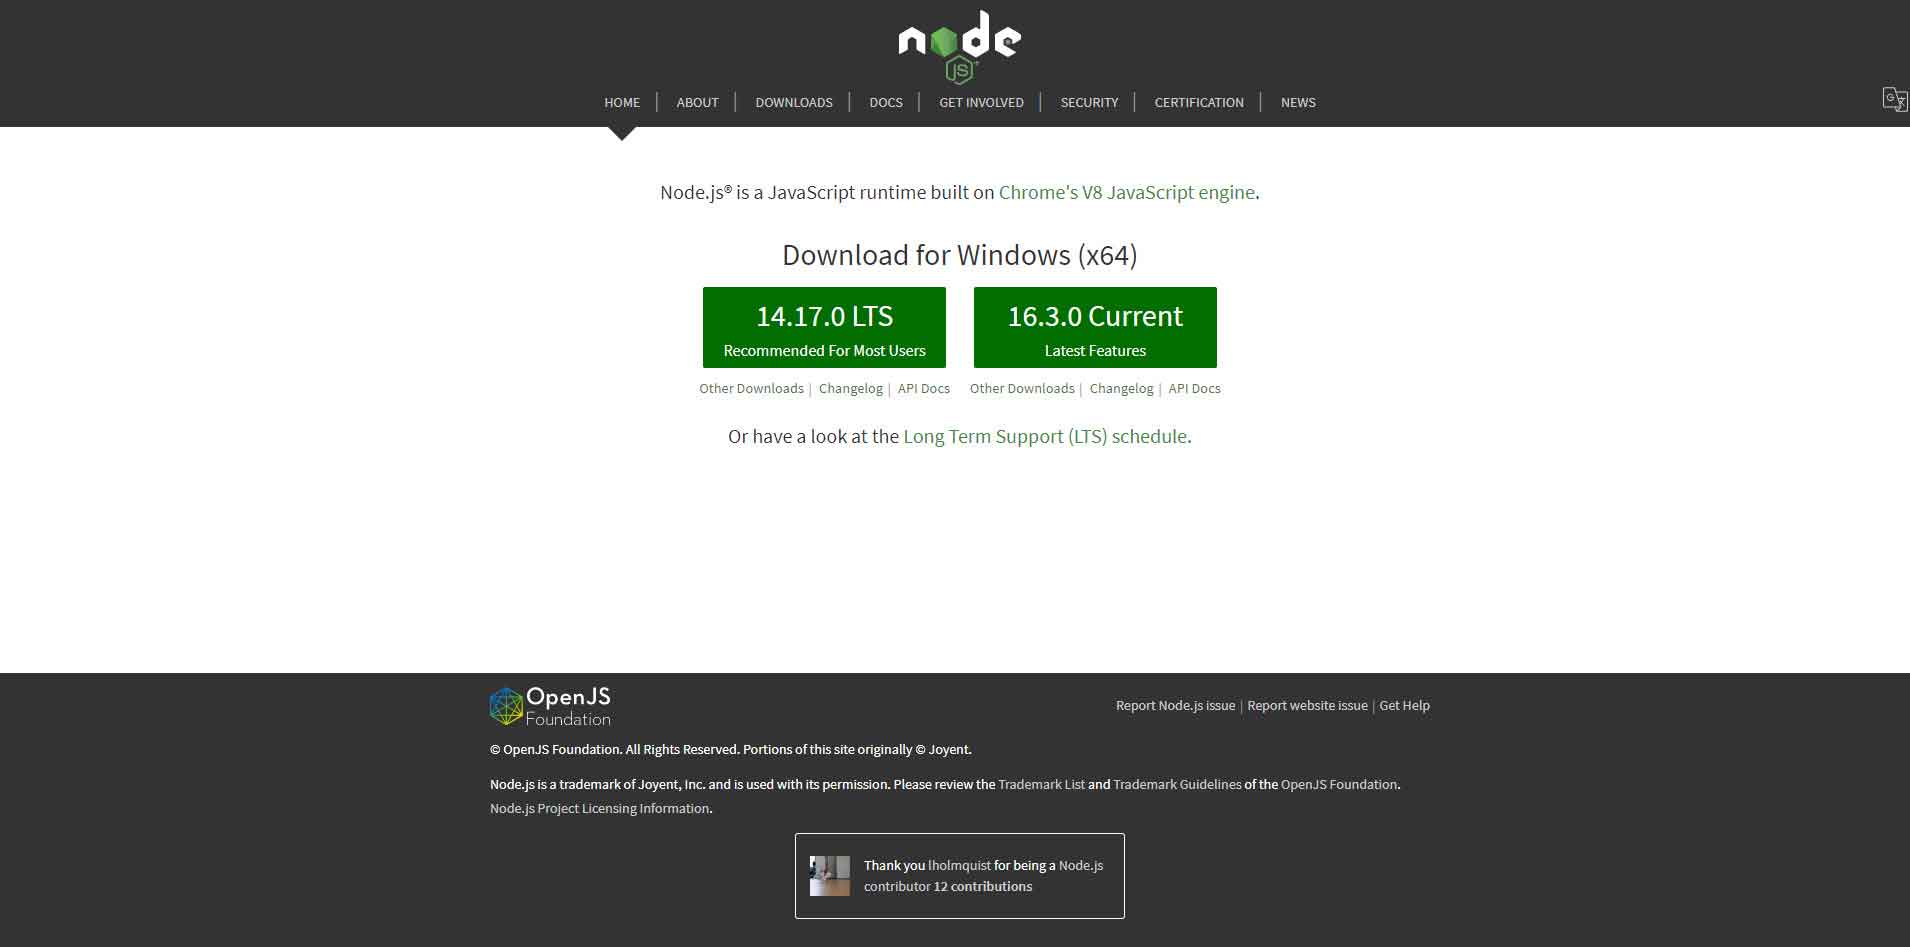Open the lholmquist contributor avatar thumbnail
Image resolution: width=1910 pixels, height=947 pixels.
point(829,876)
